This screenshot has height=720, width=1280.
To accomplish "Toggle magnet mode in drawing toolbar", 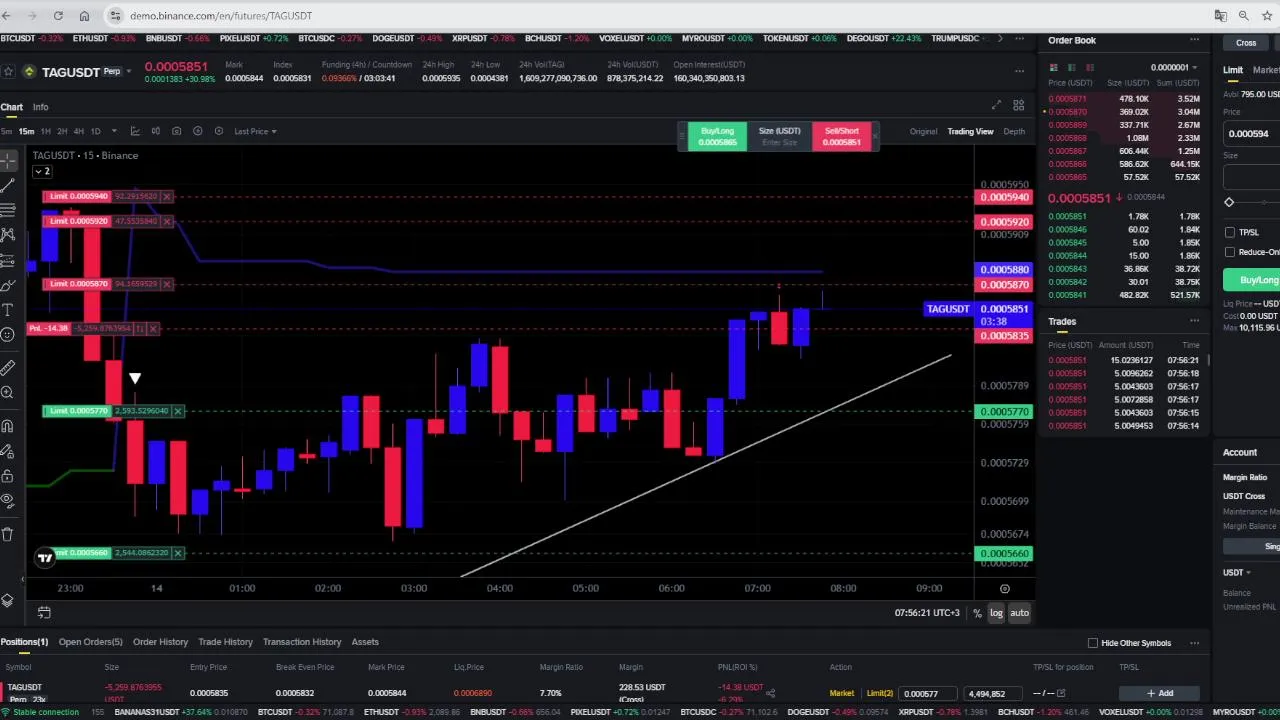I will click(8, 426).
